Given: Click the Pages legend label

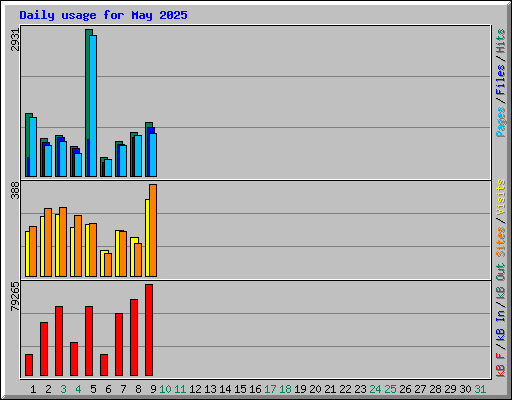Looking at the screenshot, I should 501,122.
